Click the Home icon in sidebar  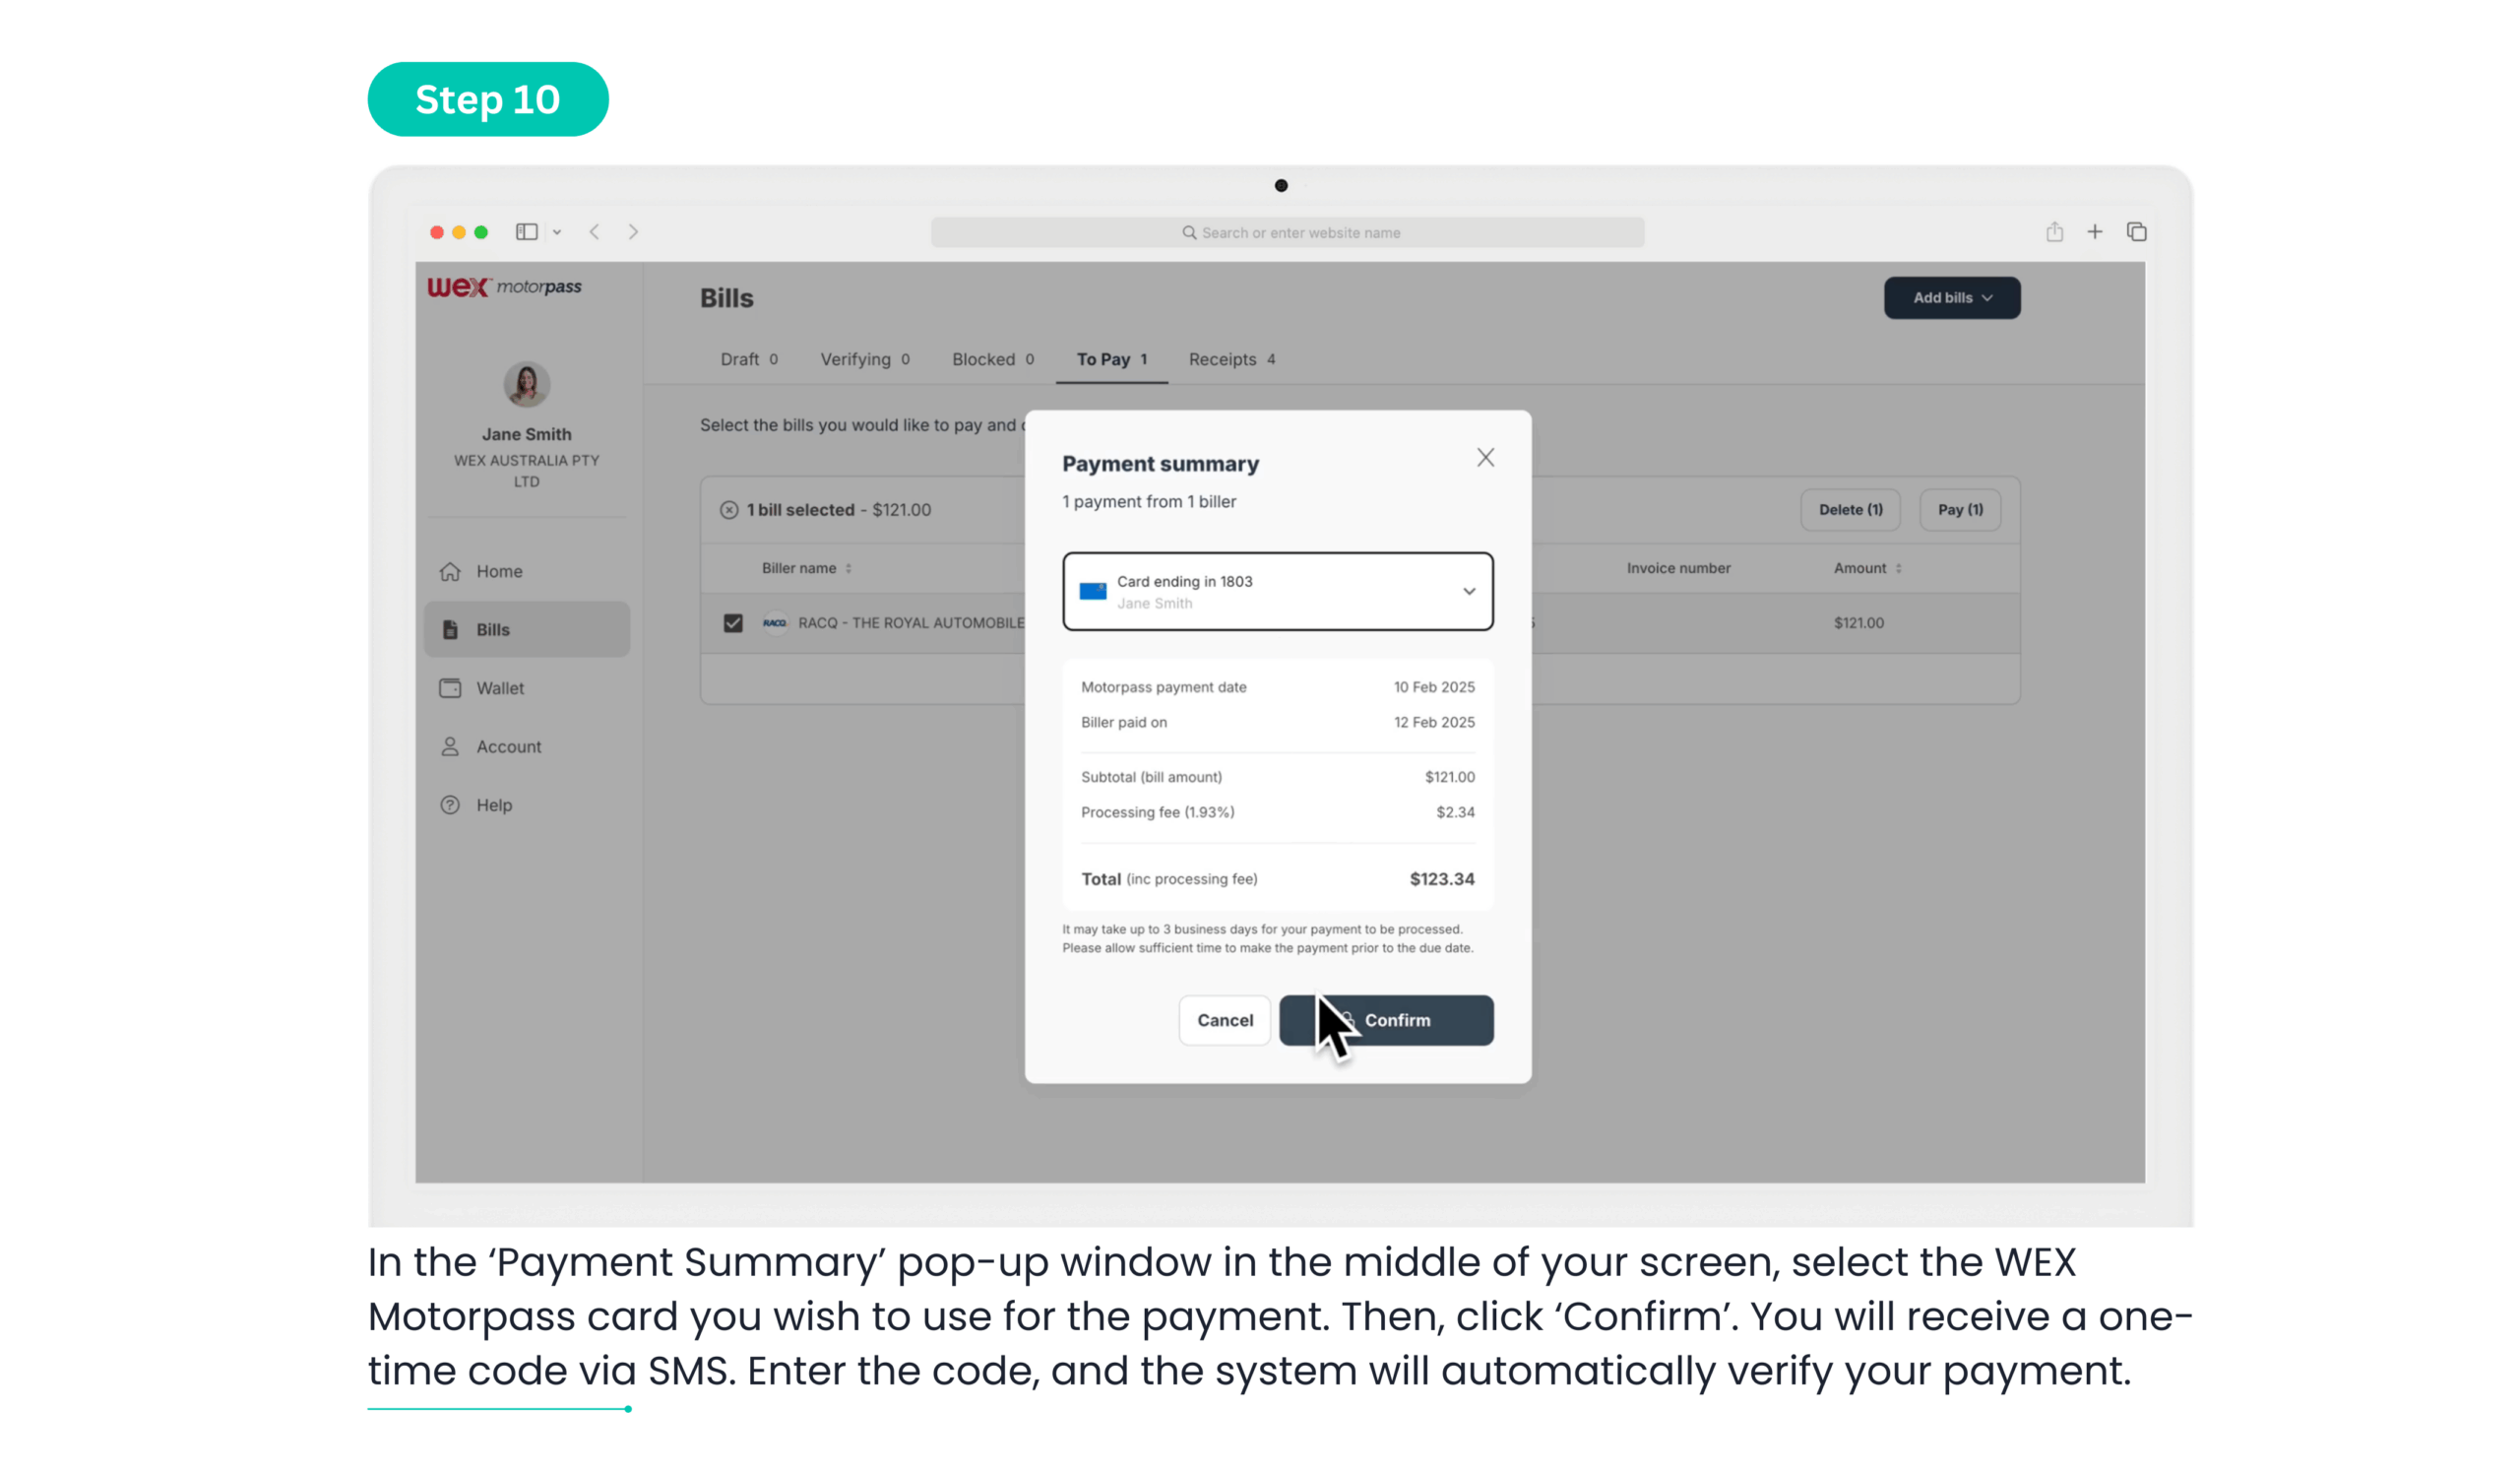pos(450,571)
